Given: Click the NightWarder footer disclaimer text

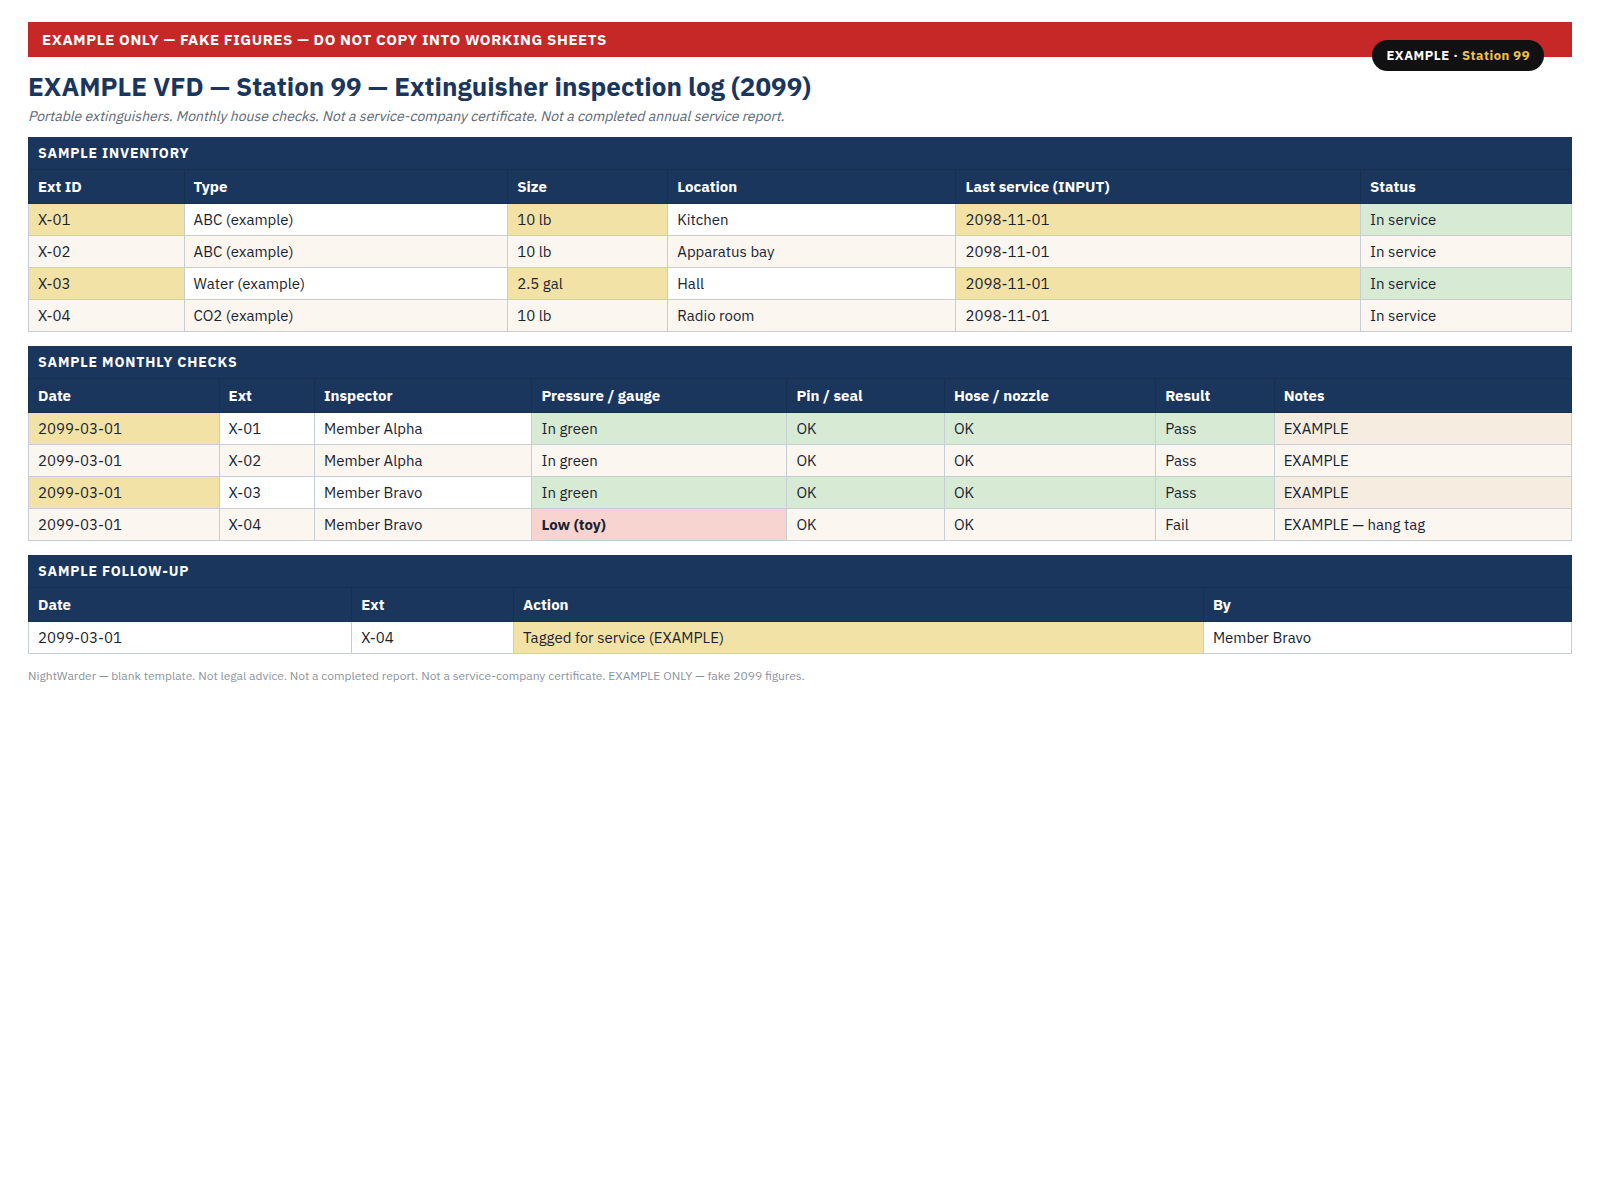Looking at the screenshot, I should click(416, 676).
